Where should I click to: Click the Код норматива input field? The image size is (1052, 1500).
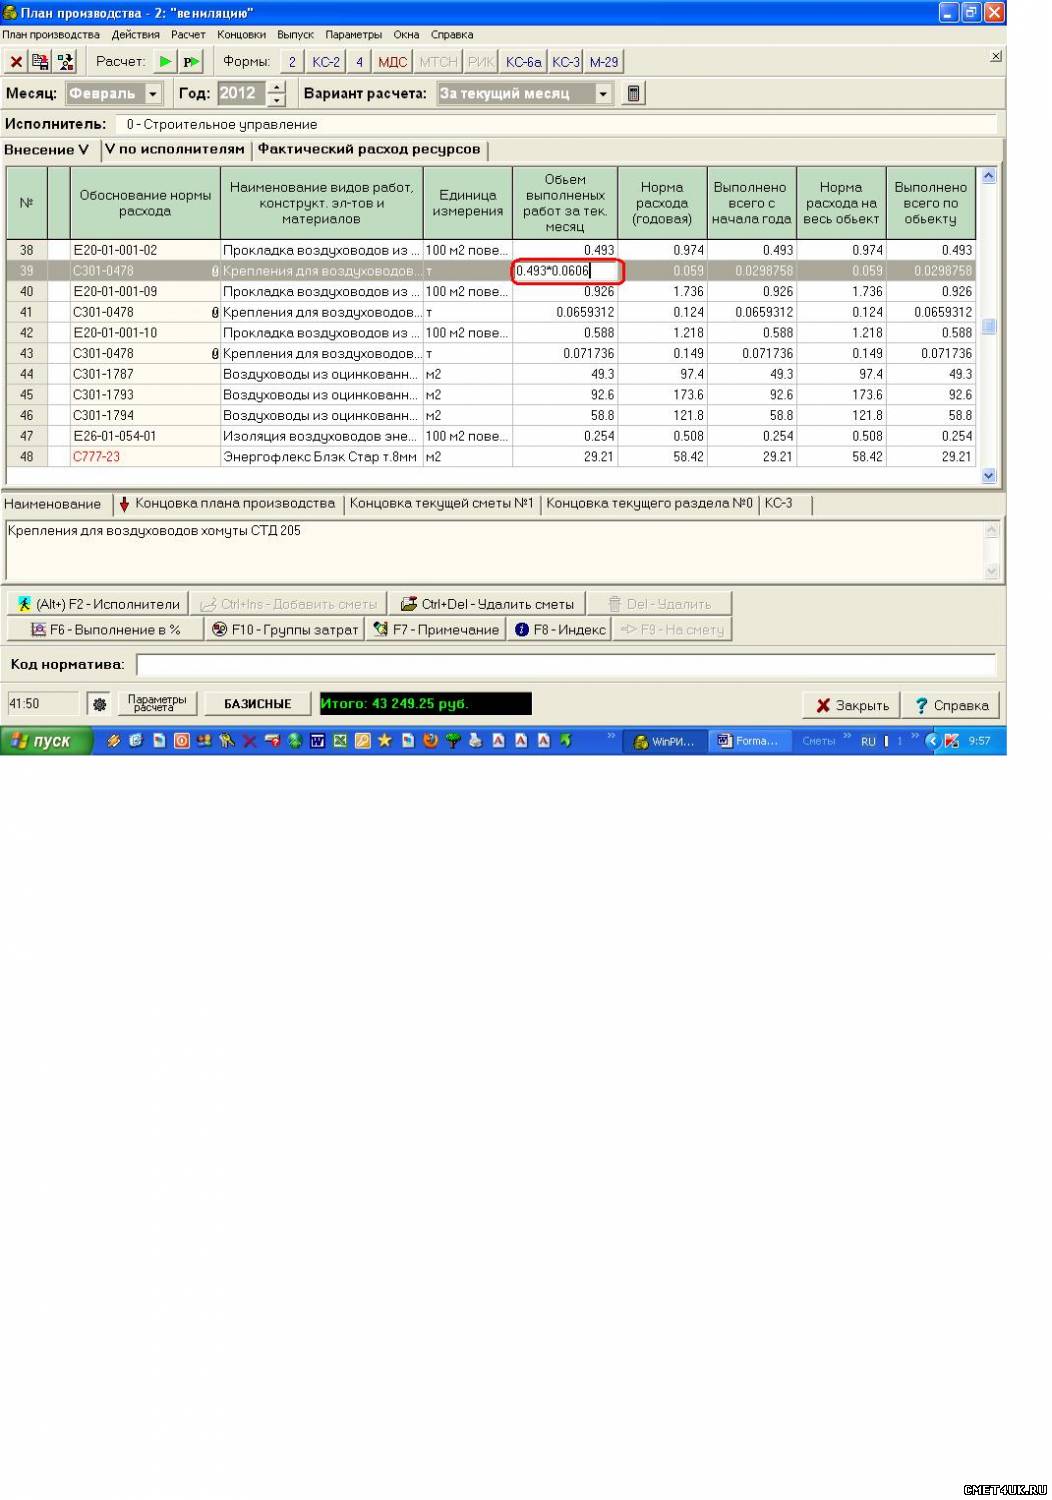pos(566,665)
